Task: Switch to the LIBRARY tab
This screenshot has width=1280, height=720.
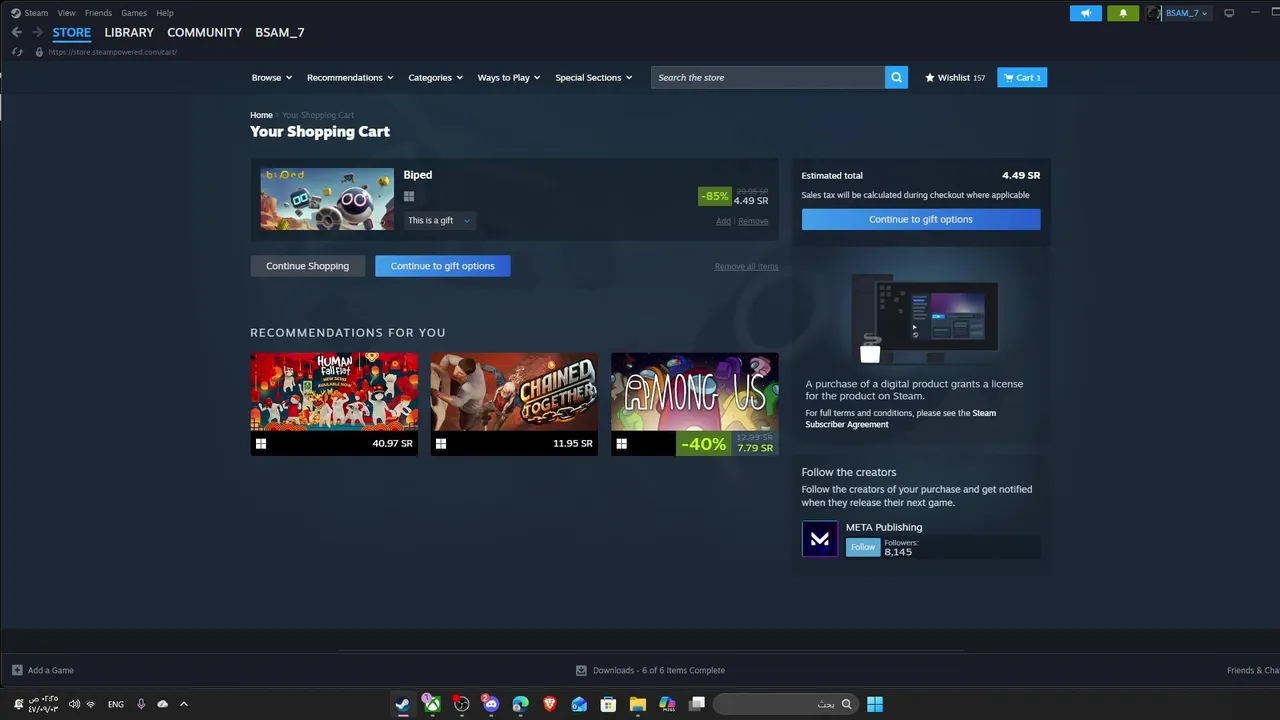Action: click(129, 32)
